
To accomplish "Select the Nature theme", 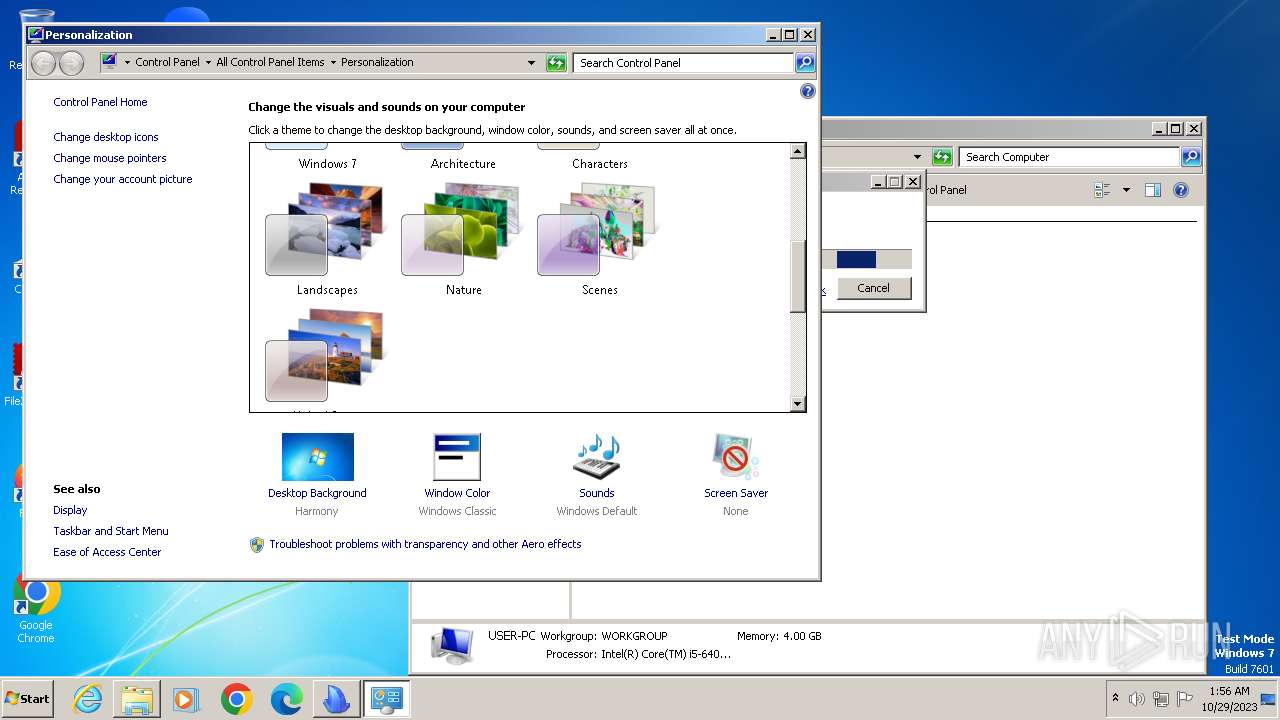I will [x=463, y=240].
